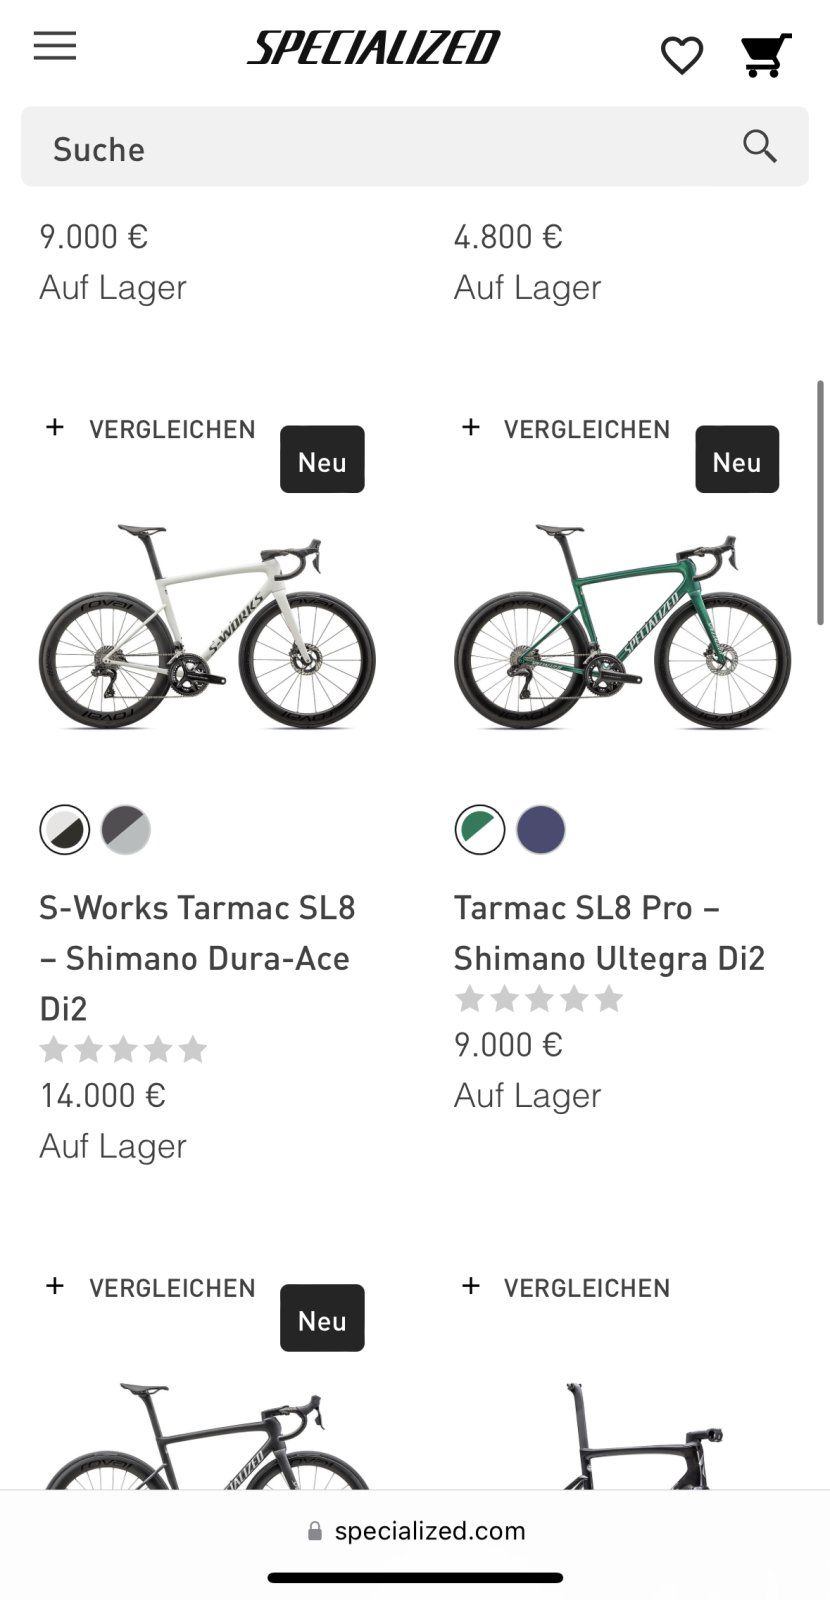The height and width of the screenshot is (1600, 830).
Task: Click the Specialized logo
Action: tap(374, 48)
